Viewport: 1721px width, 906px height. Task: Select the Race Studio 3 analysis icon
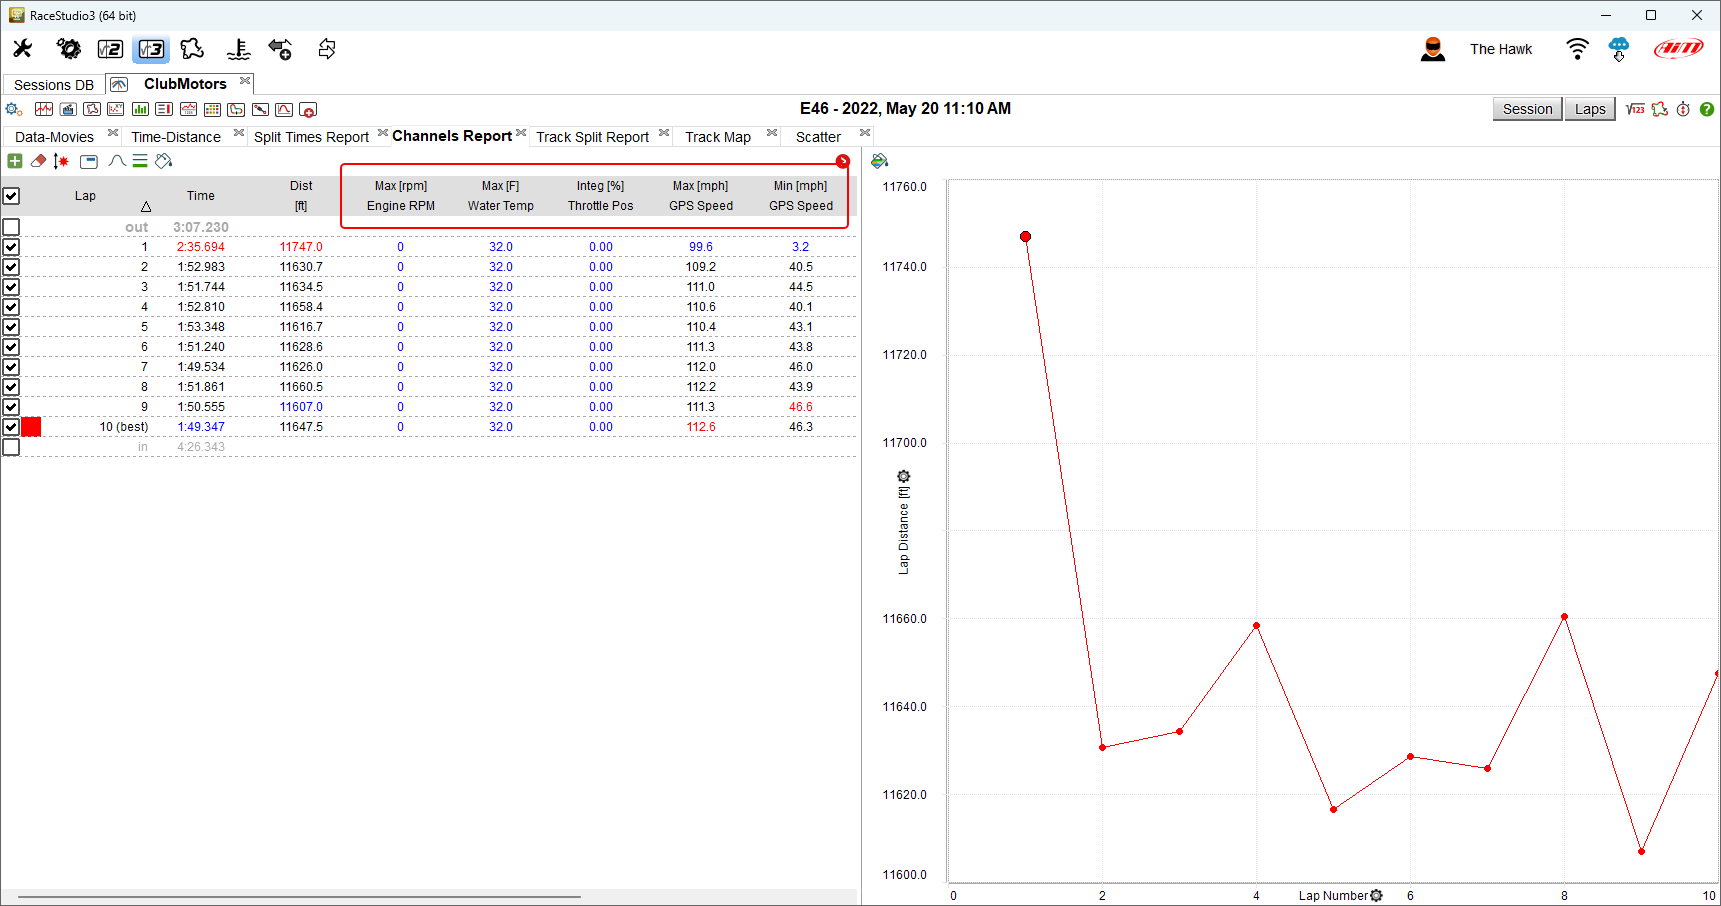[151, 49]
